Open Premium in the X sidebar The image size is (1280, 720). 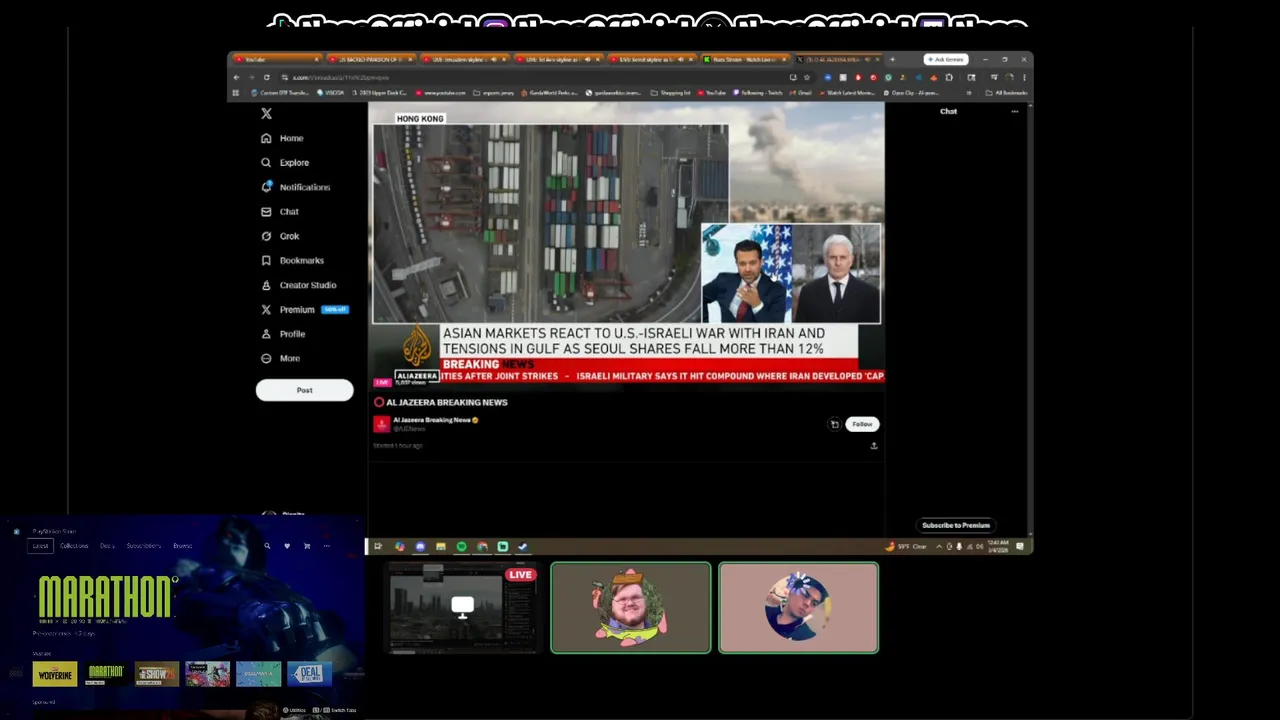pos(303,310)
